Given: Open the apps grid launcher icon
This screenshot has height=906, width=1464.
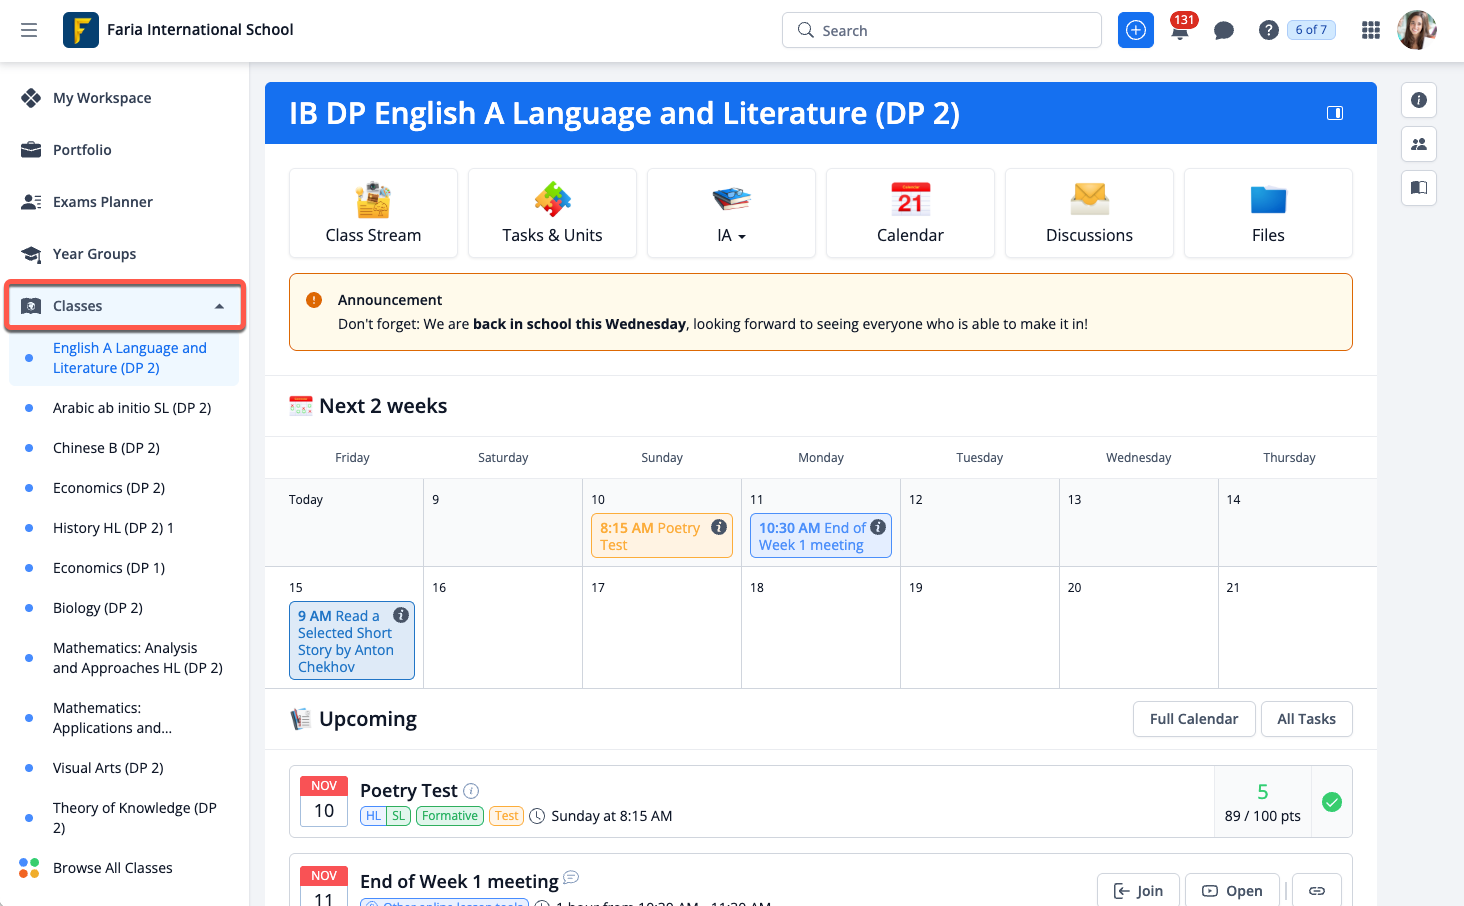Looking at the screenshot, I should click(1371, 30).
